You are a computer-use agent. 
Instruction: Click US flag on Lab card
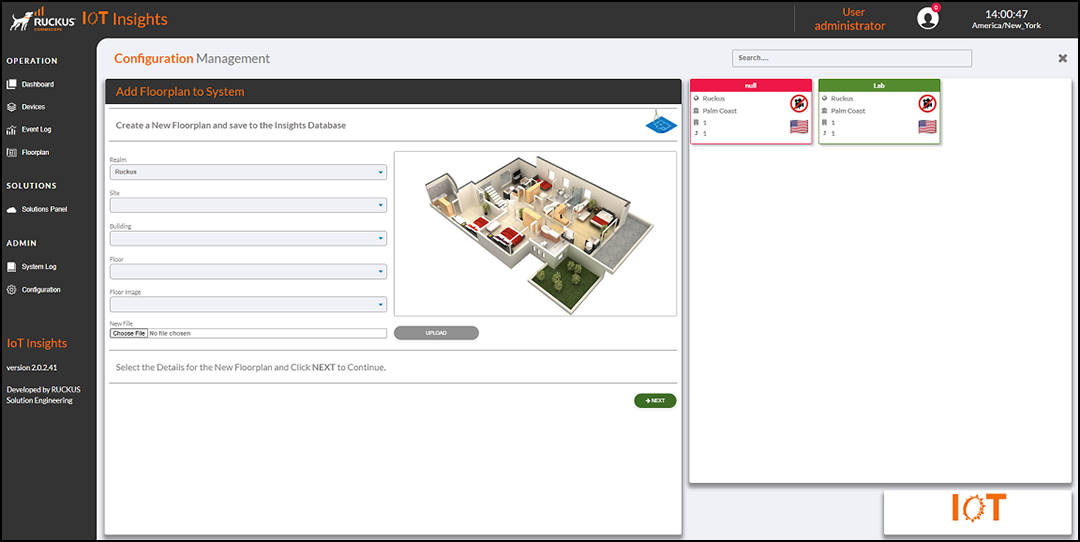927,127
